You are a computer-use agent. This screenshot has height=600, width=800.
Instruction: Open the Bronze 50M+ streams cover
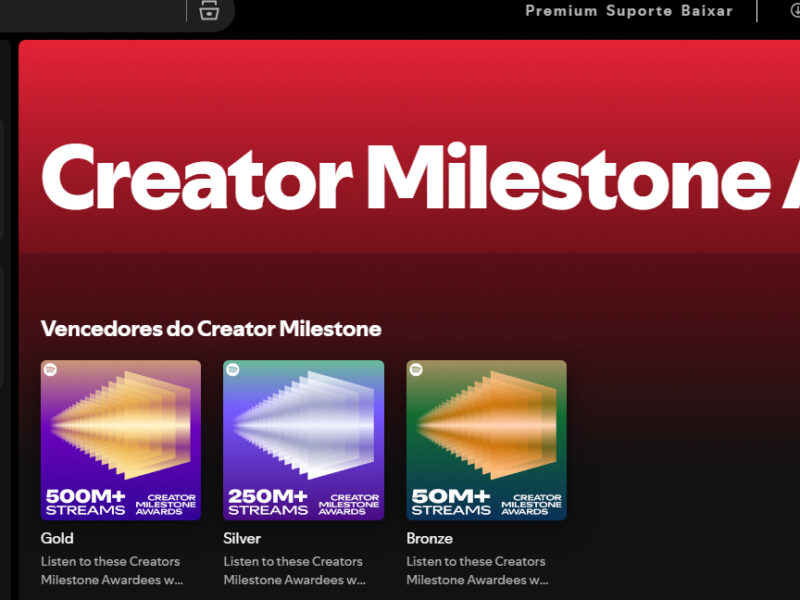tap(487, 440)
